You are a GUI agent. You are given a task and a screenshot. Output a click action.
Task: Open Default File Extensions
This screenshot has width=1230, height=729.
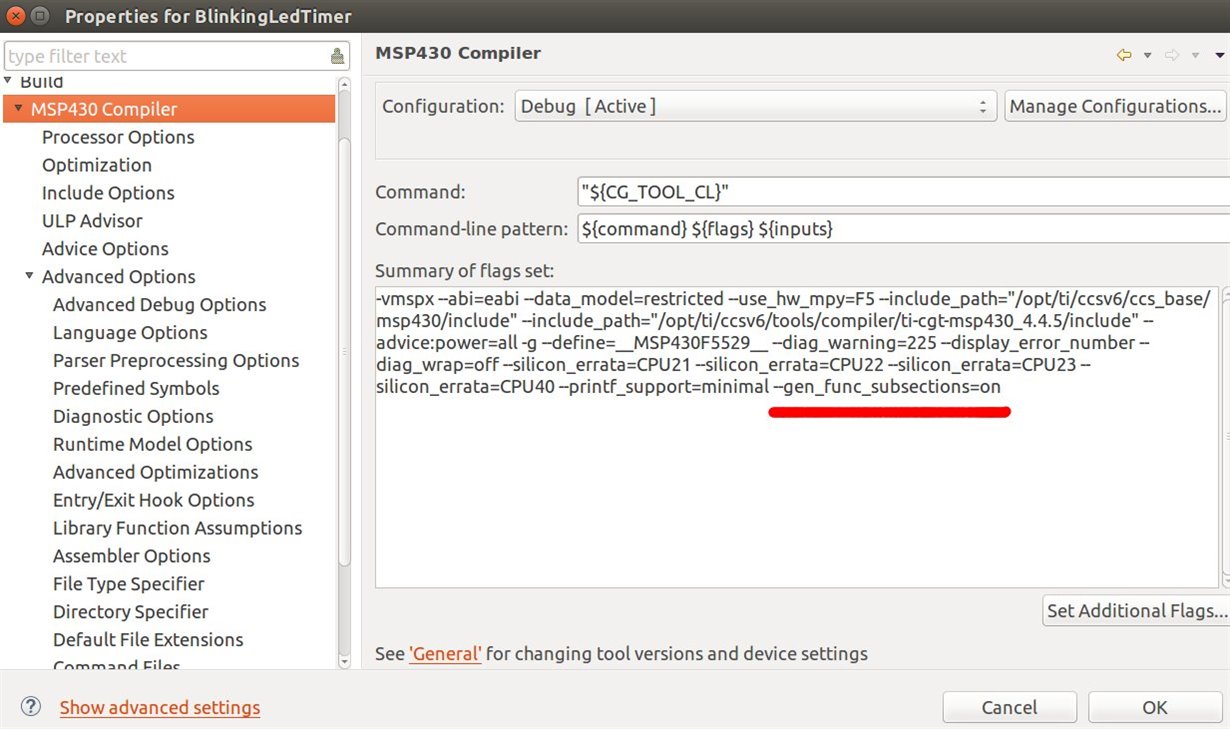(x=148, y=640)
